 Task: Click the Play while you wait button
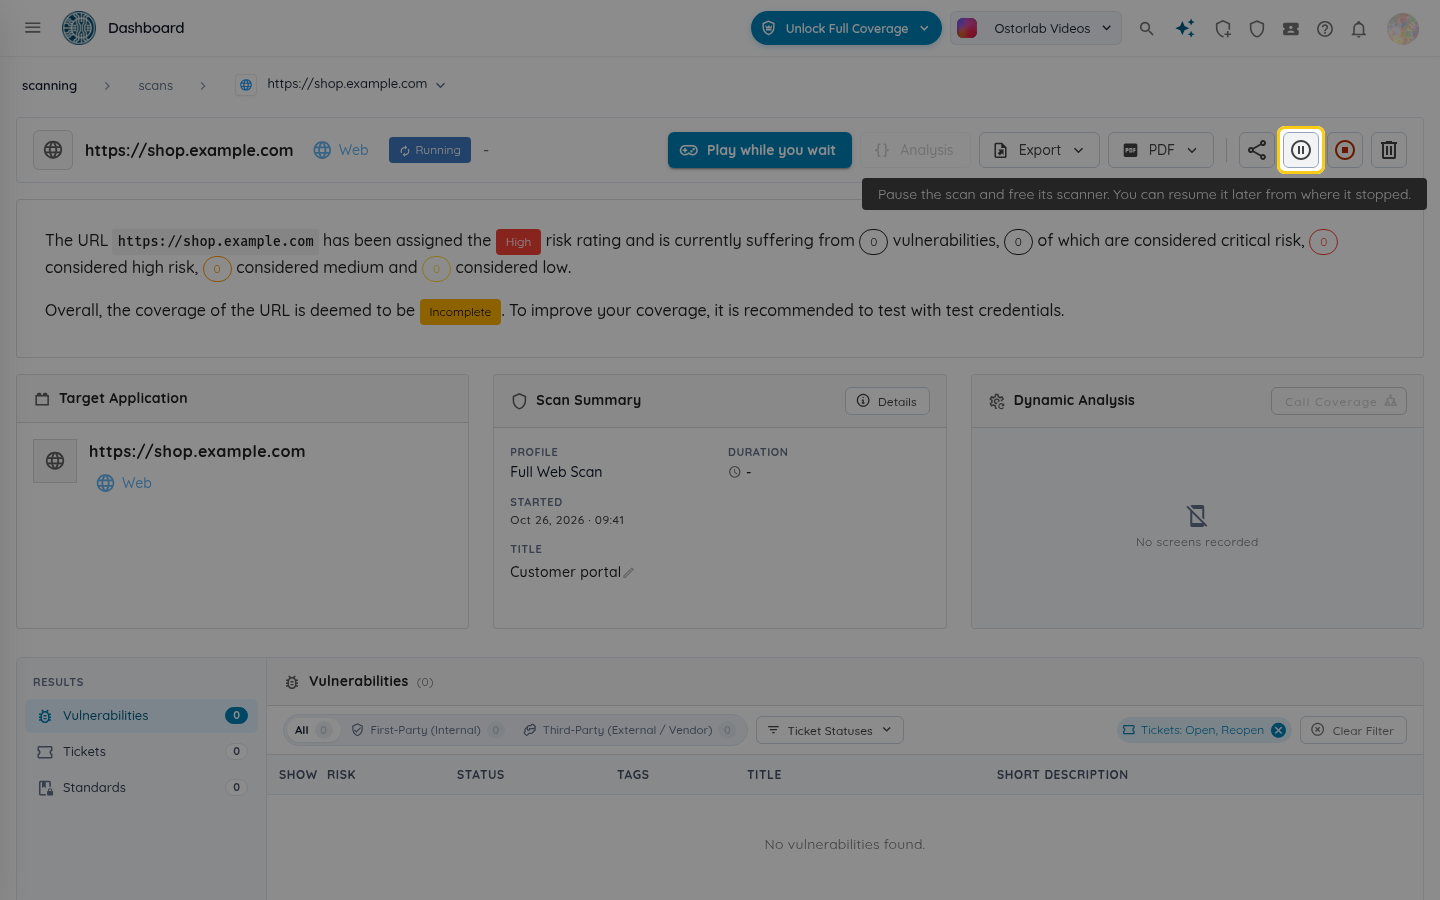pyautogui.click(x=760, y=150)
